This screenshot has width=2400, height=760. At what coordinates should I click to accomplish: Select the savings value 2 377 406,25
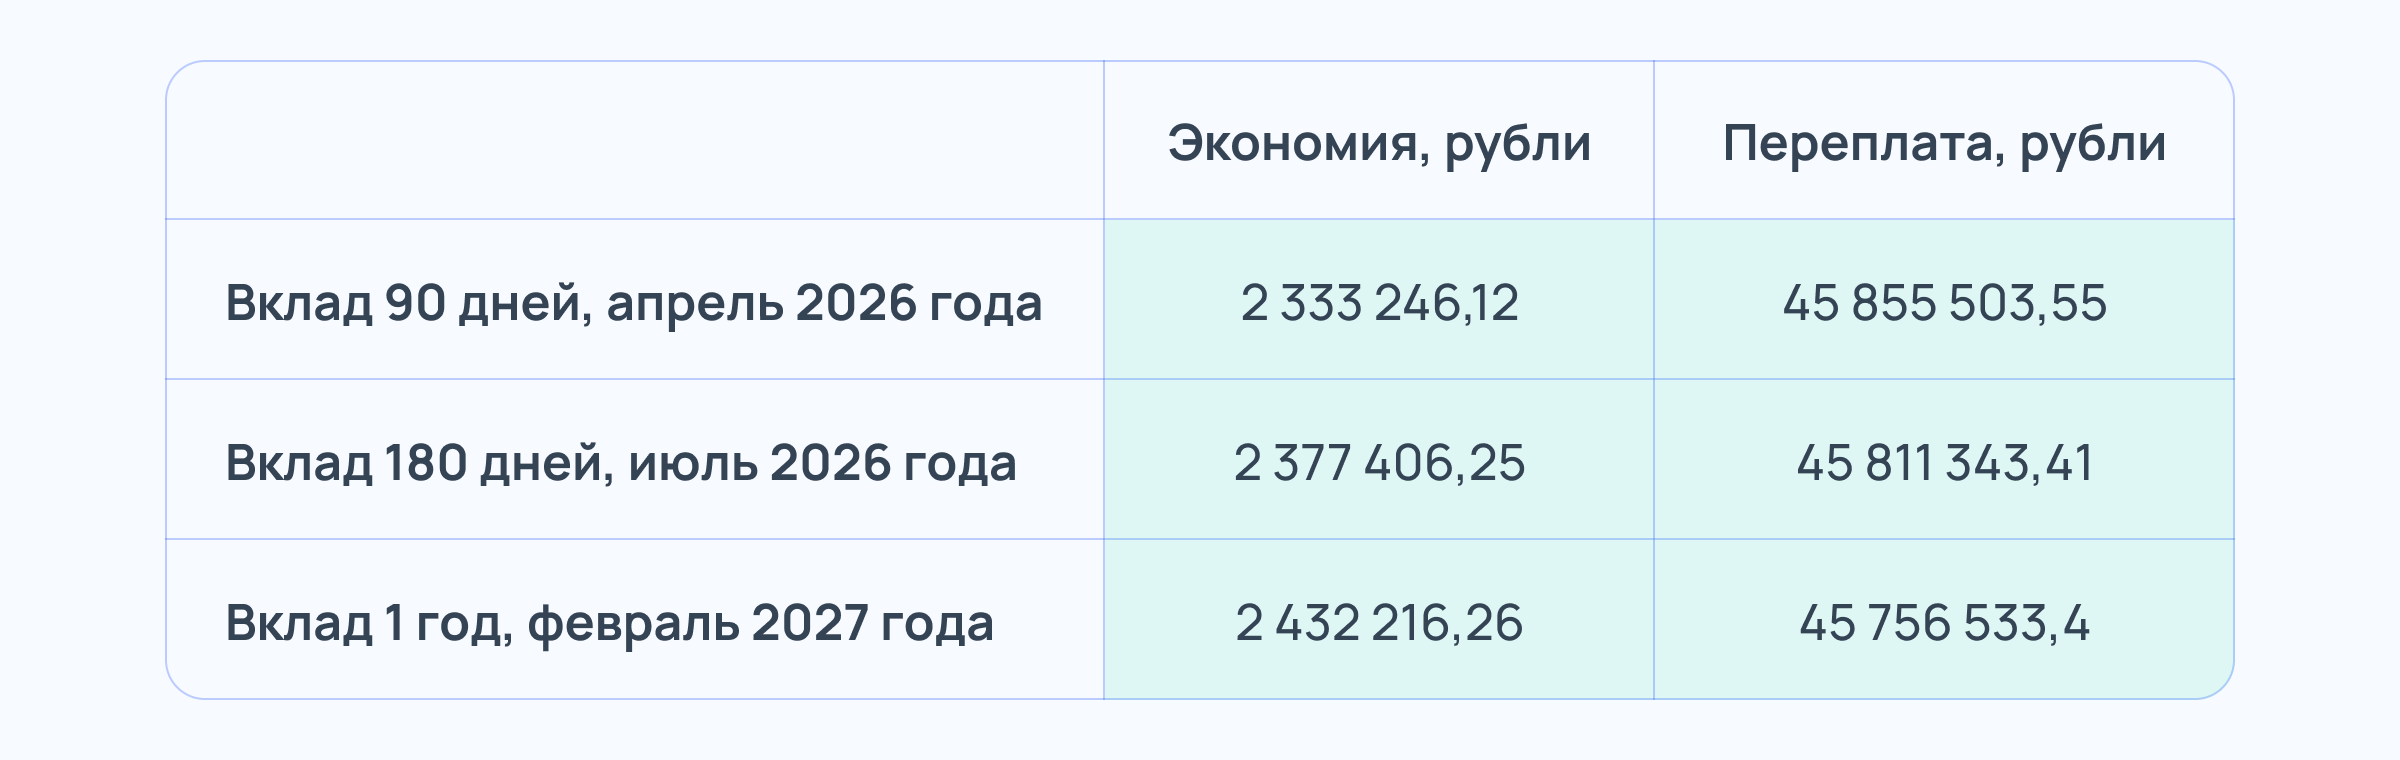[1379, 462]
